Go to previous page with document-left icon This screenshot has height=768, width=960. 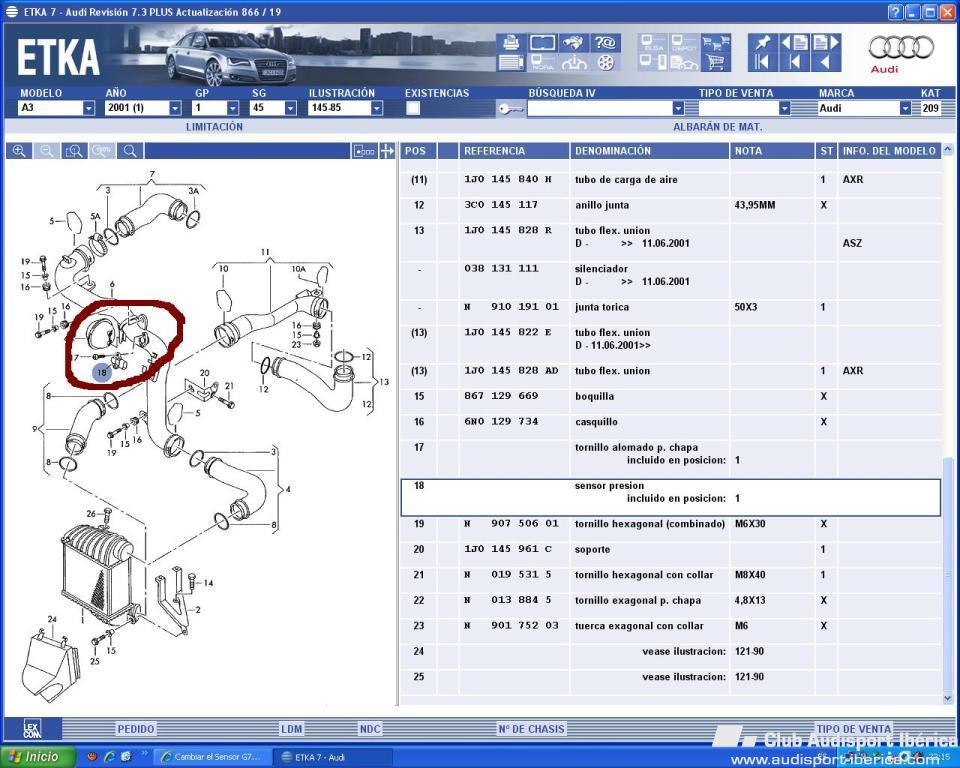pos(795,42)
